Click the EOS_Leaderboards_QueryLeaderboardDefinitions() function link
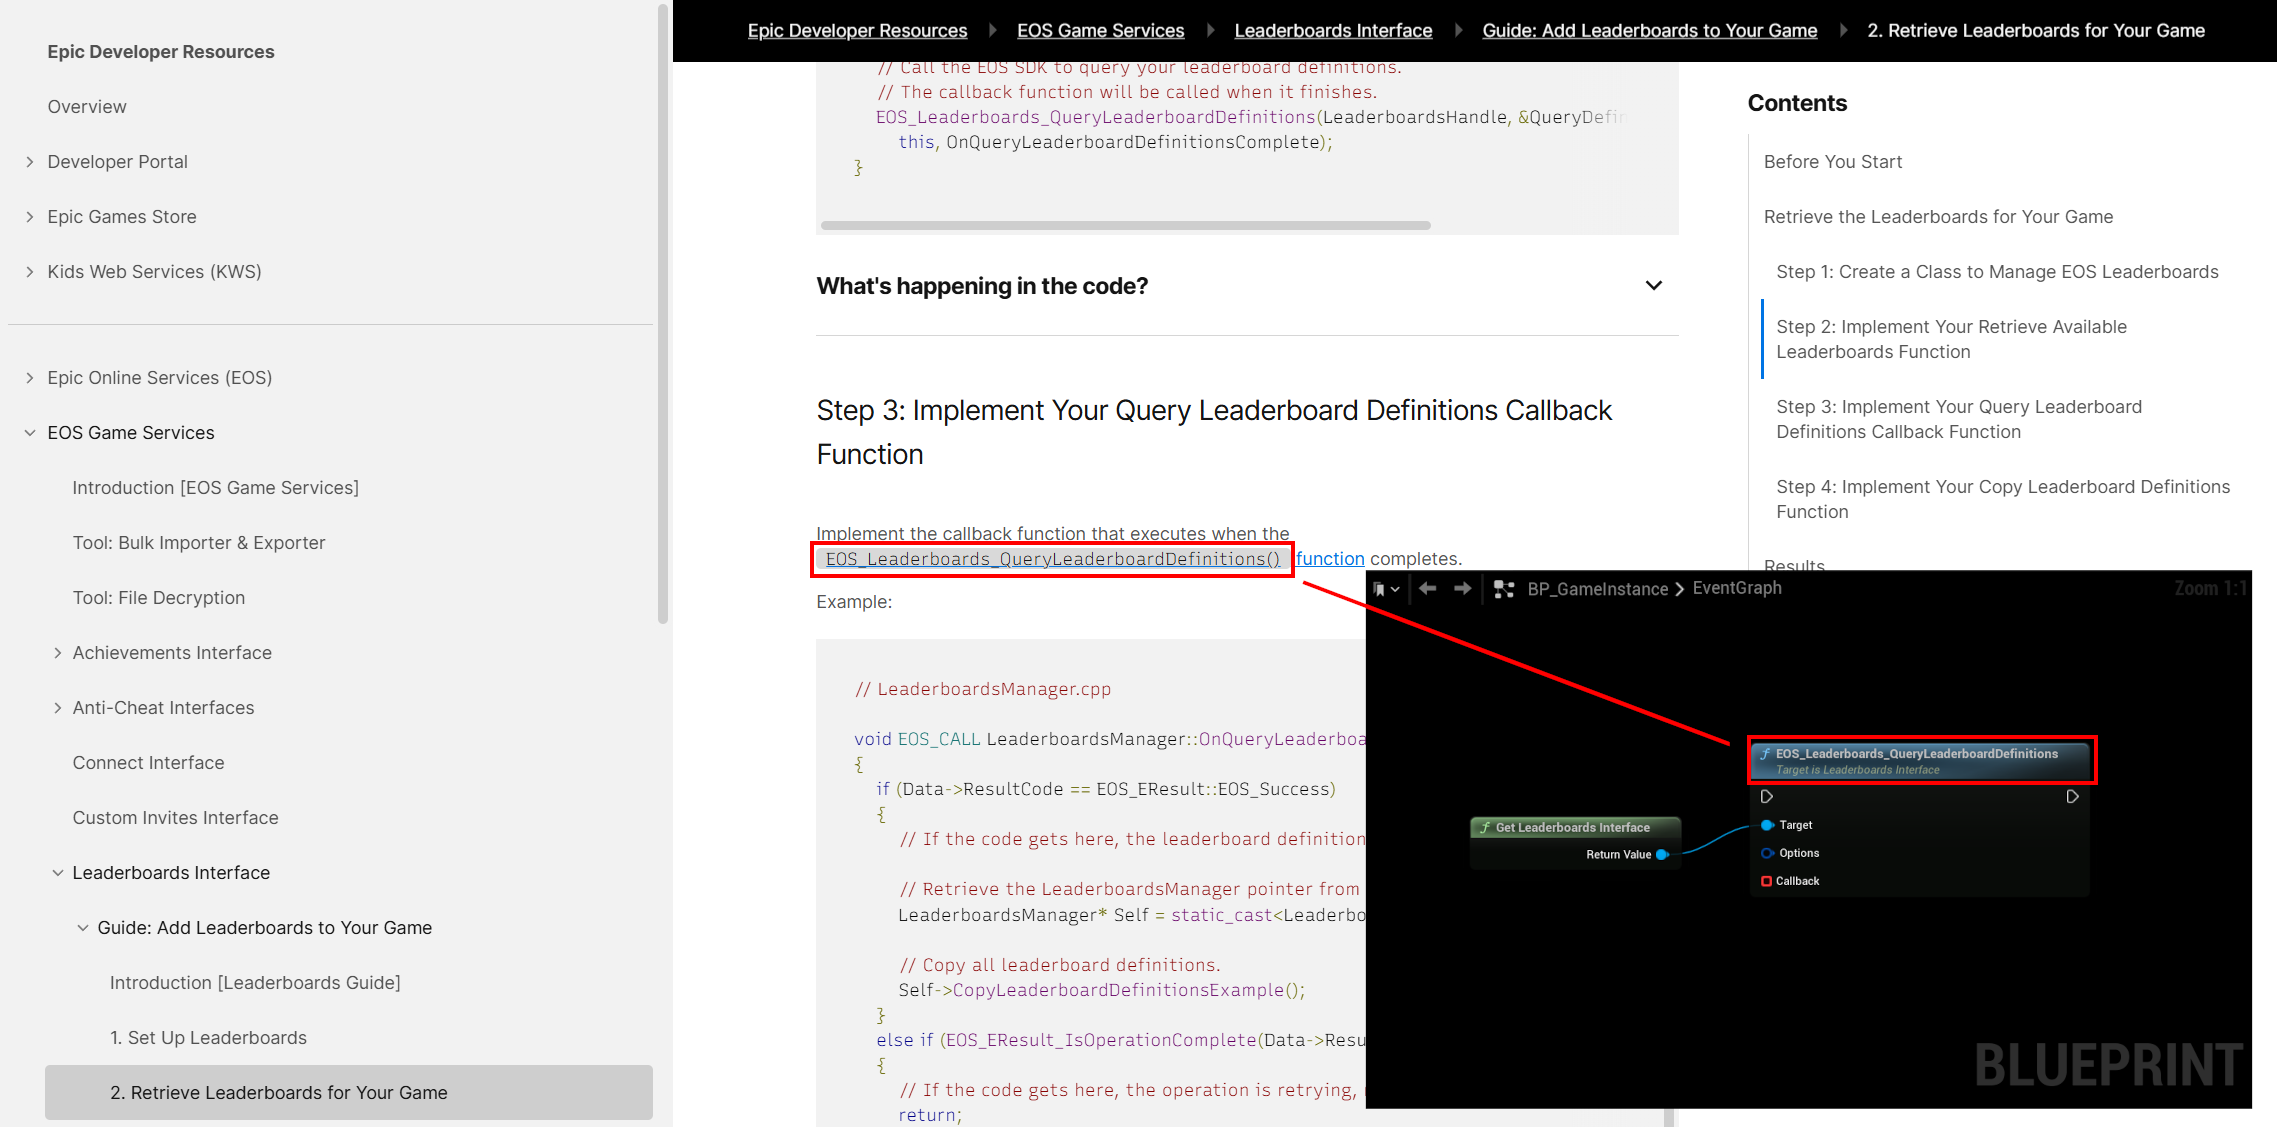 point(1052,559)
